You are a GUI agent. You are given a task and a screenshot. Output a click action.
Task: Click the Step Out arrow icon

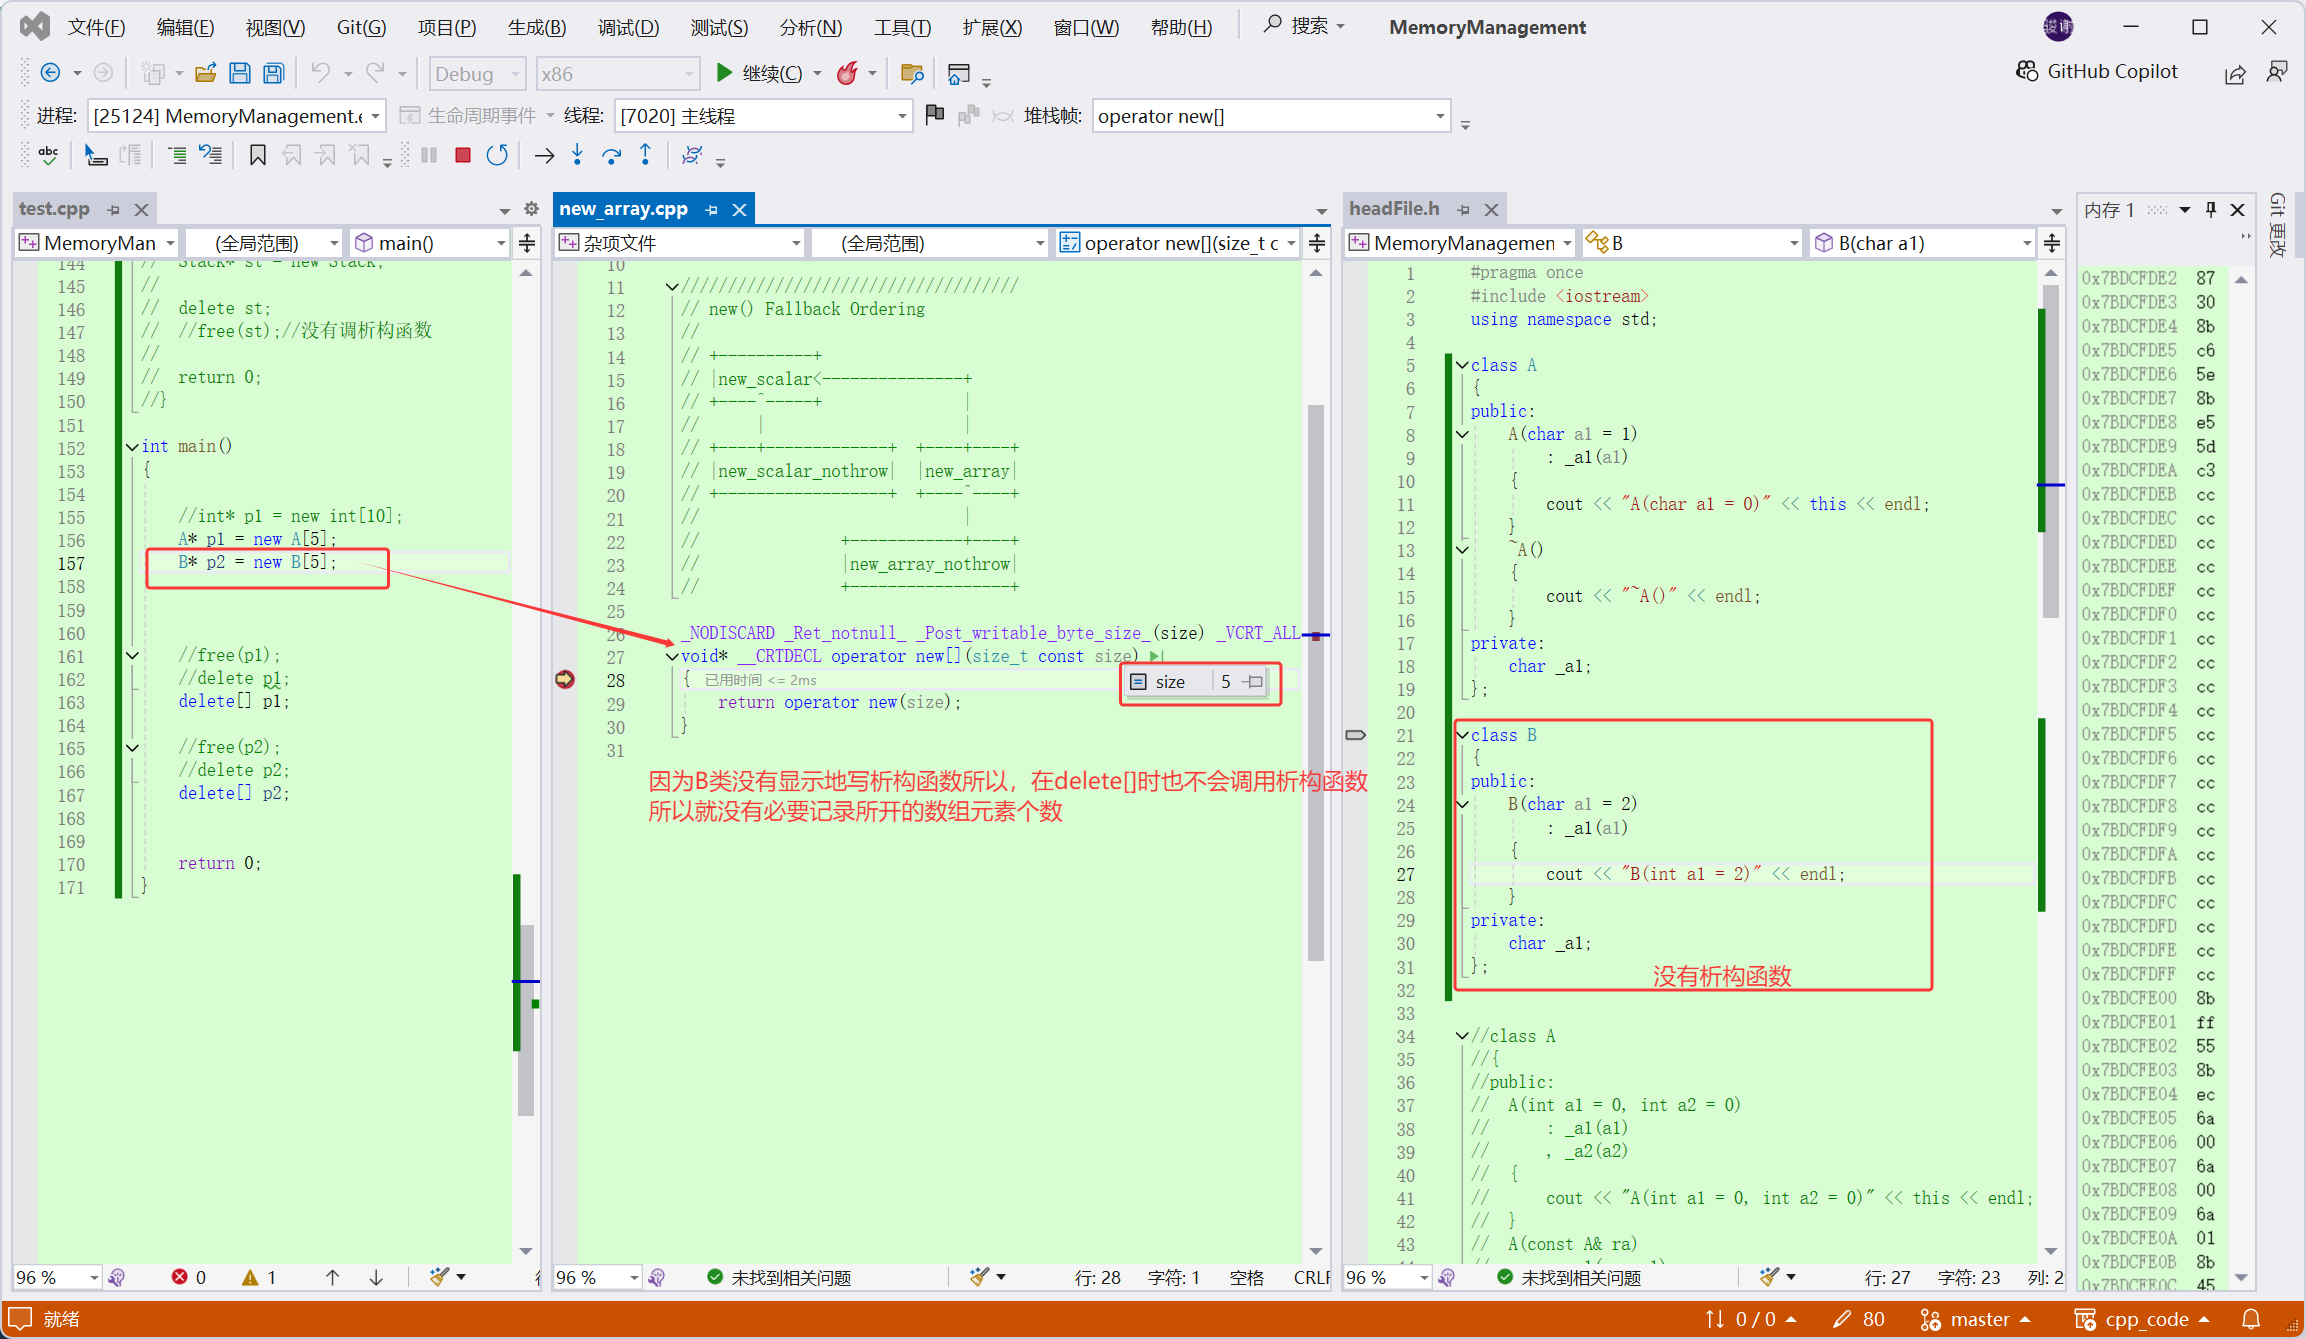(645, 155)
